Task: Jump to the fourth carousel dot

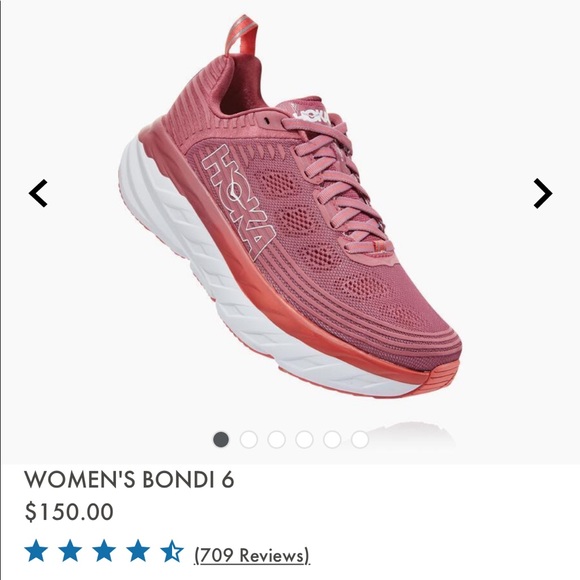Action: coord(304,439)
